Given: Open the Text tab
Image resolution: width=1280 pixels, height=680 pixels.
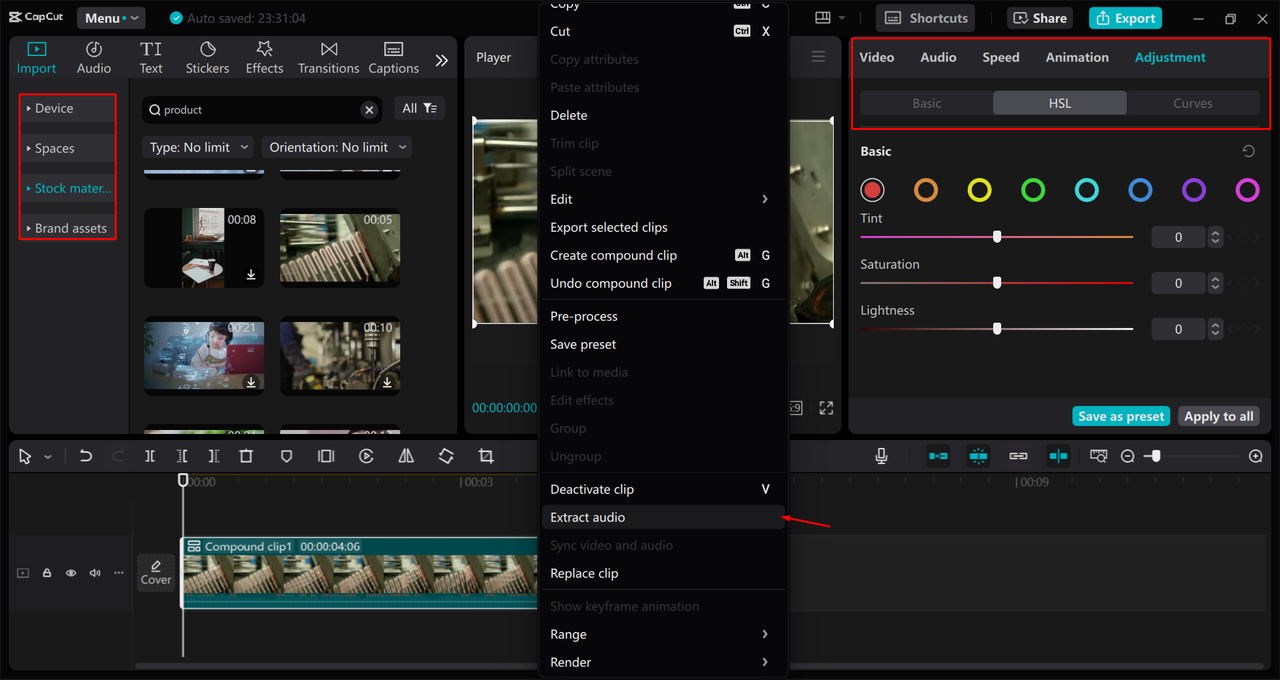Looking at the screenshot, I should [x=151, y=58].
